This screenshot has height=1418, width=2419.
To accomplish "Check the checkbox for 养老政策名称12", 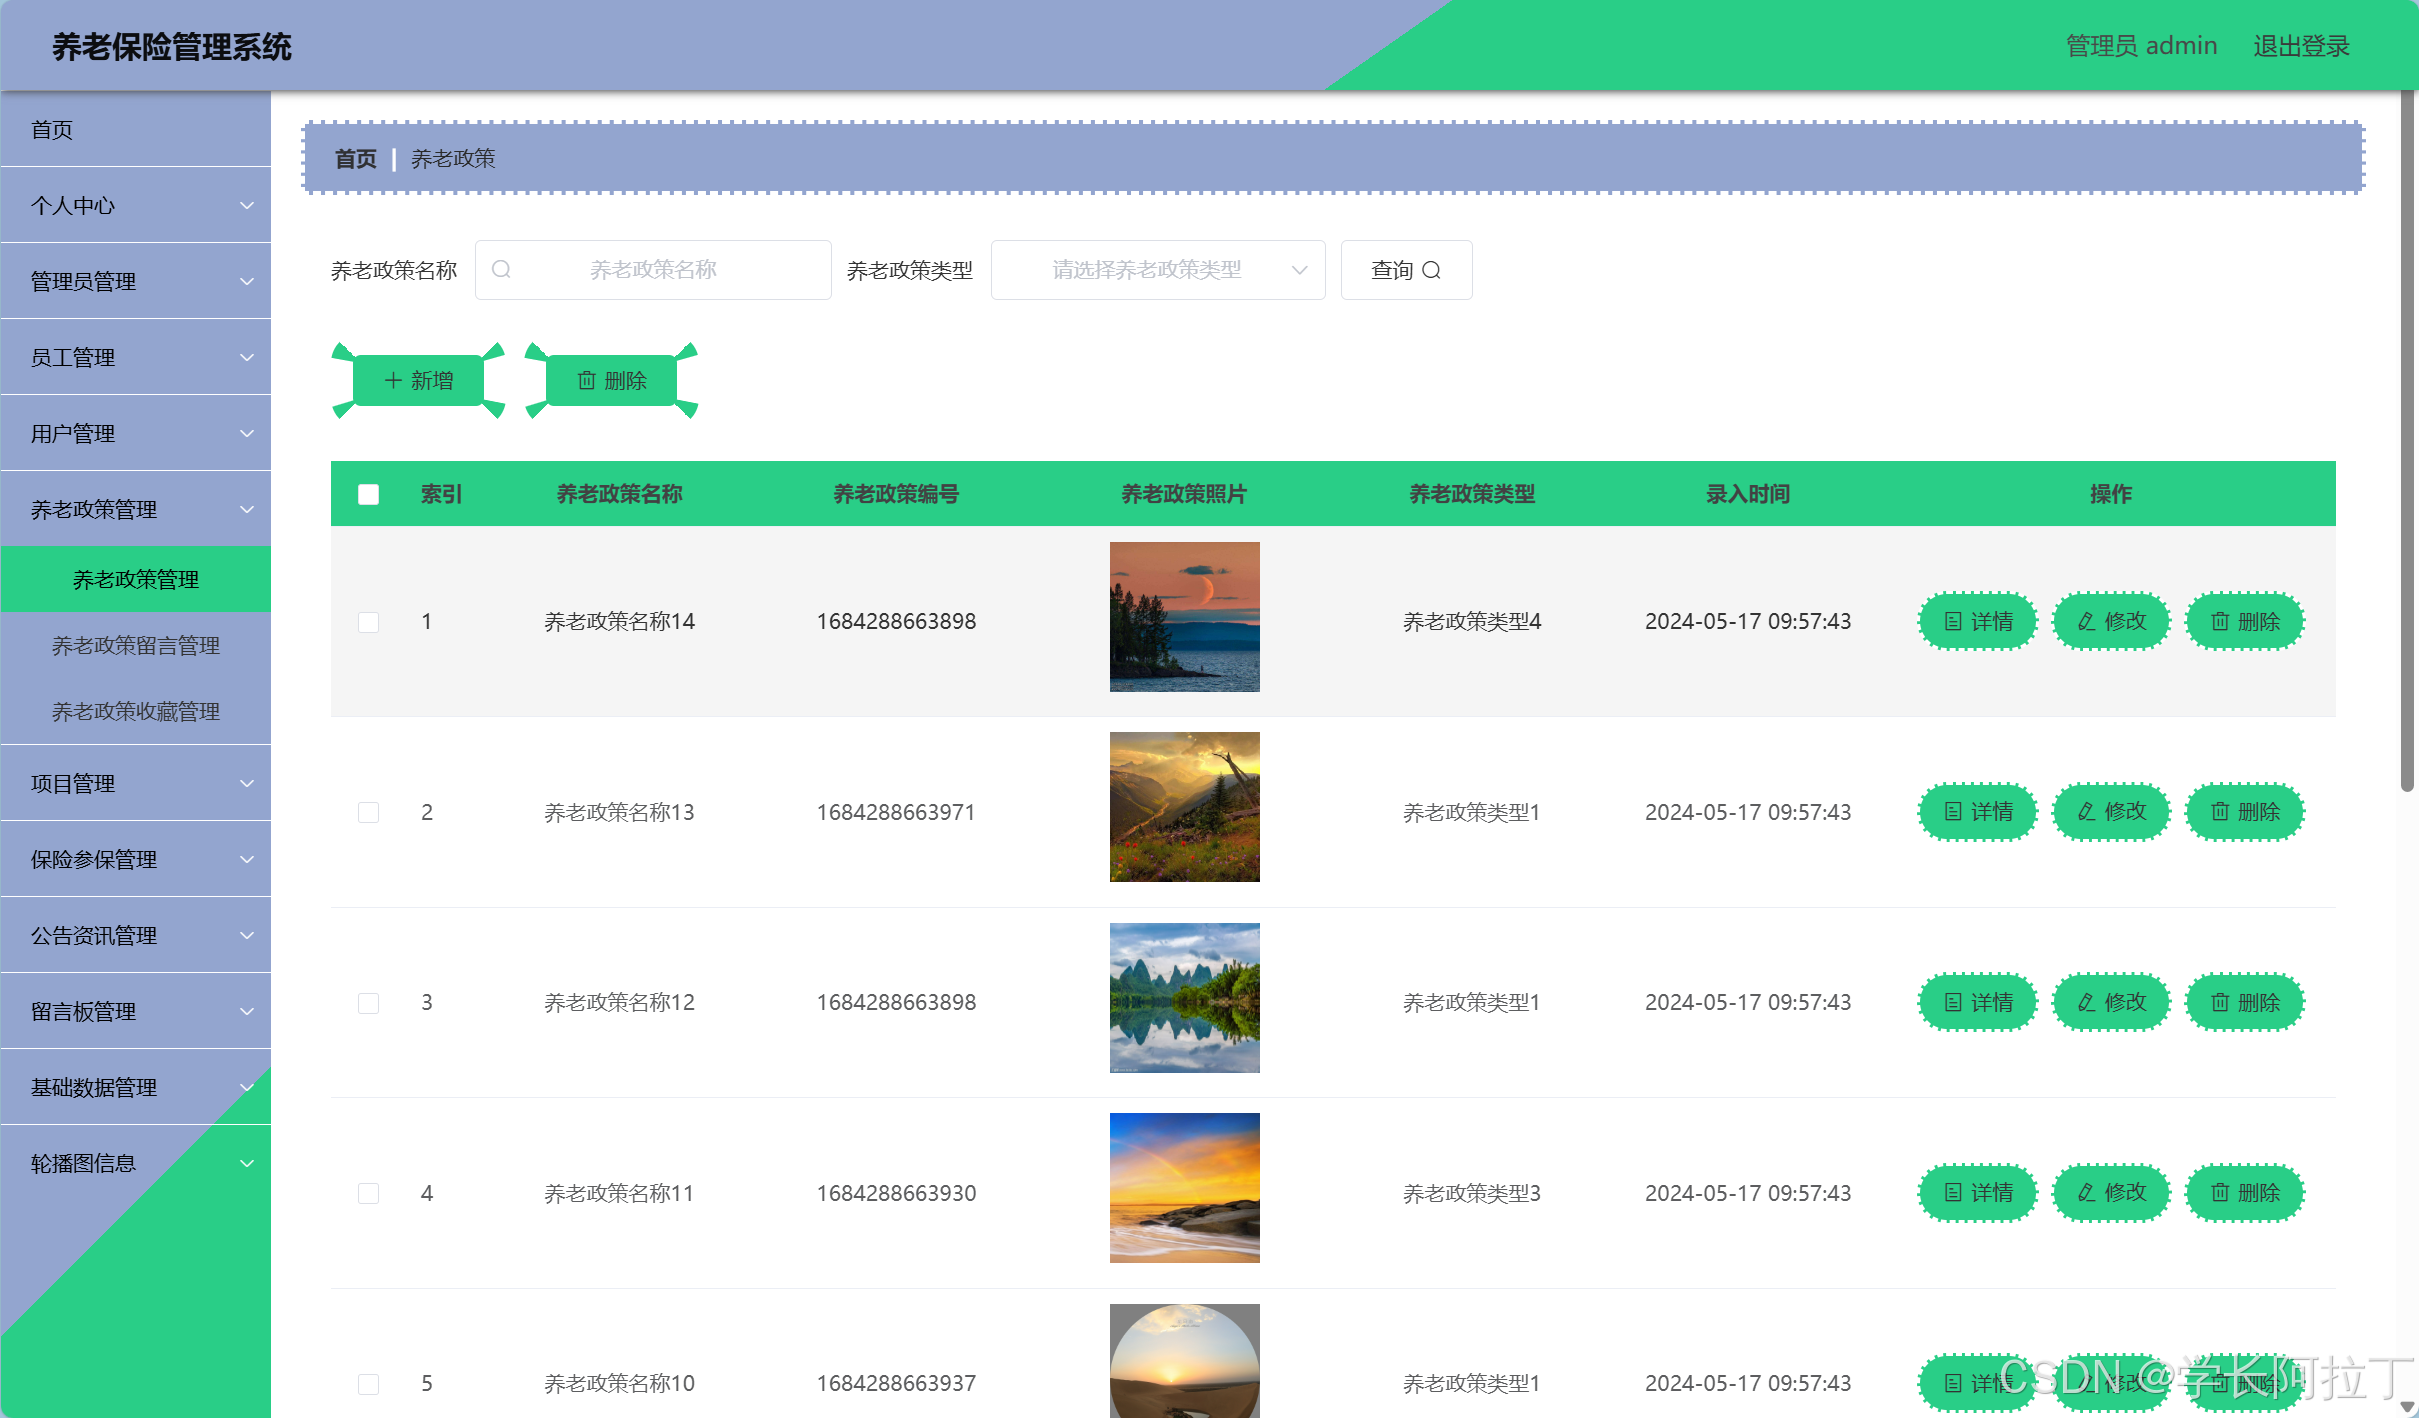I will 368,1002.
